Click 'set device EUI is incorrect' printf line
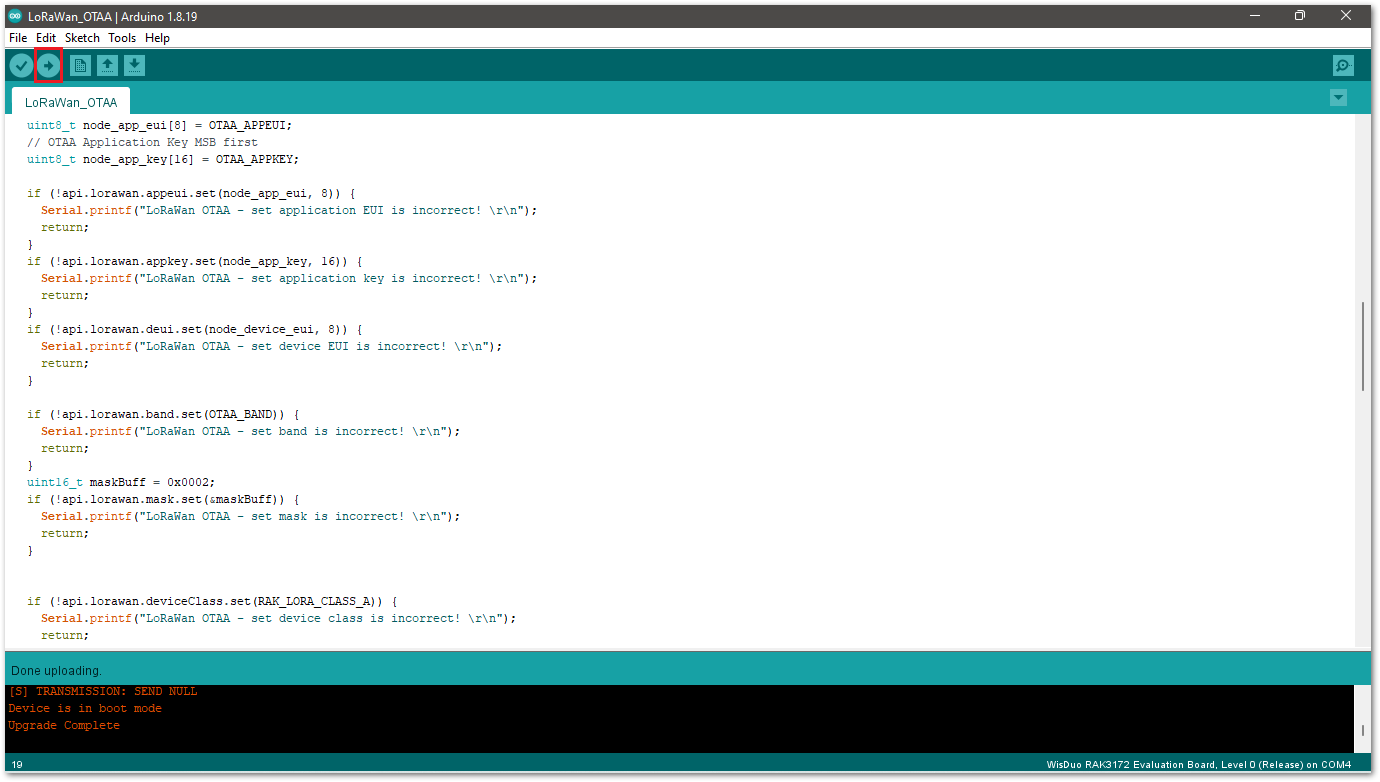 [x=271, y=346]
